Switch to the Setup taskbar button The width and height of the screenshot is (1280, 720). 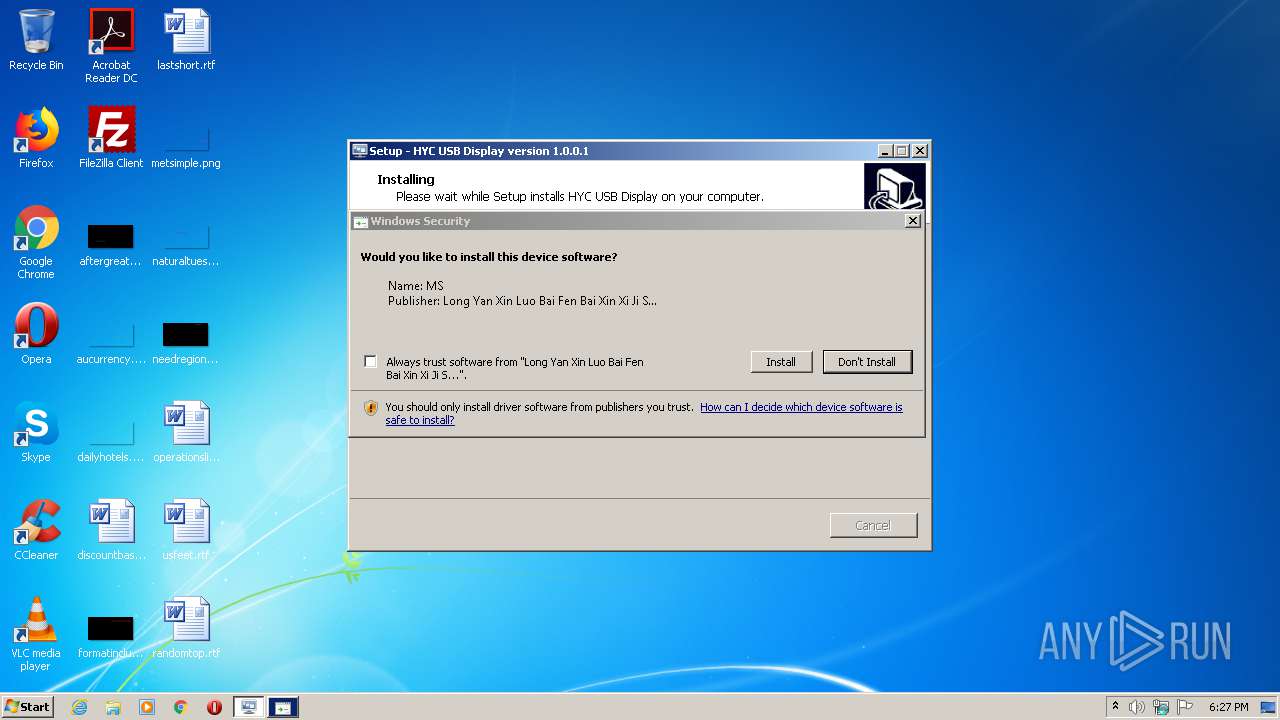(x=249, y=707)
